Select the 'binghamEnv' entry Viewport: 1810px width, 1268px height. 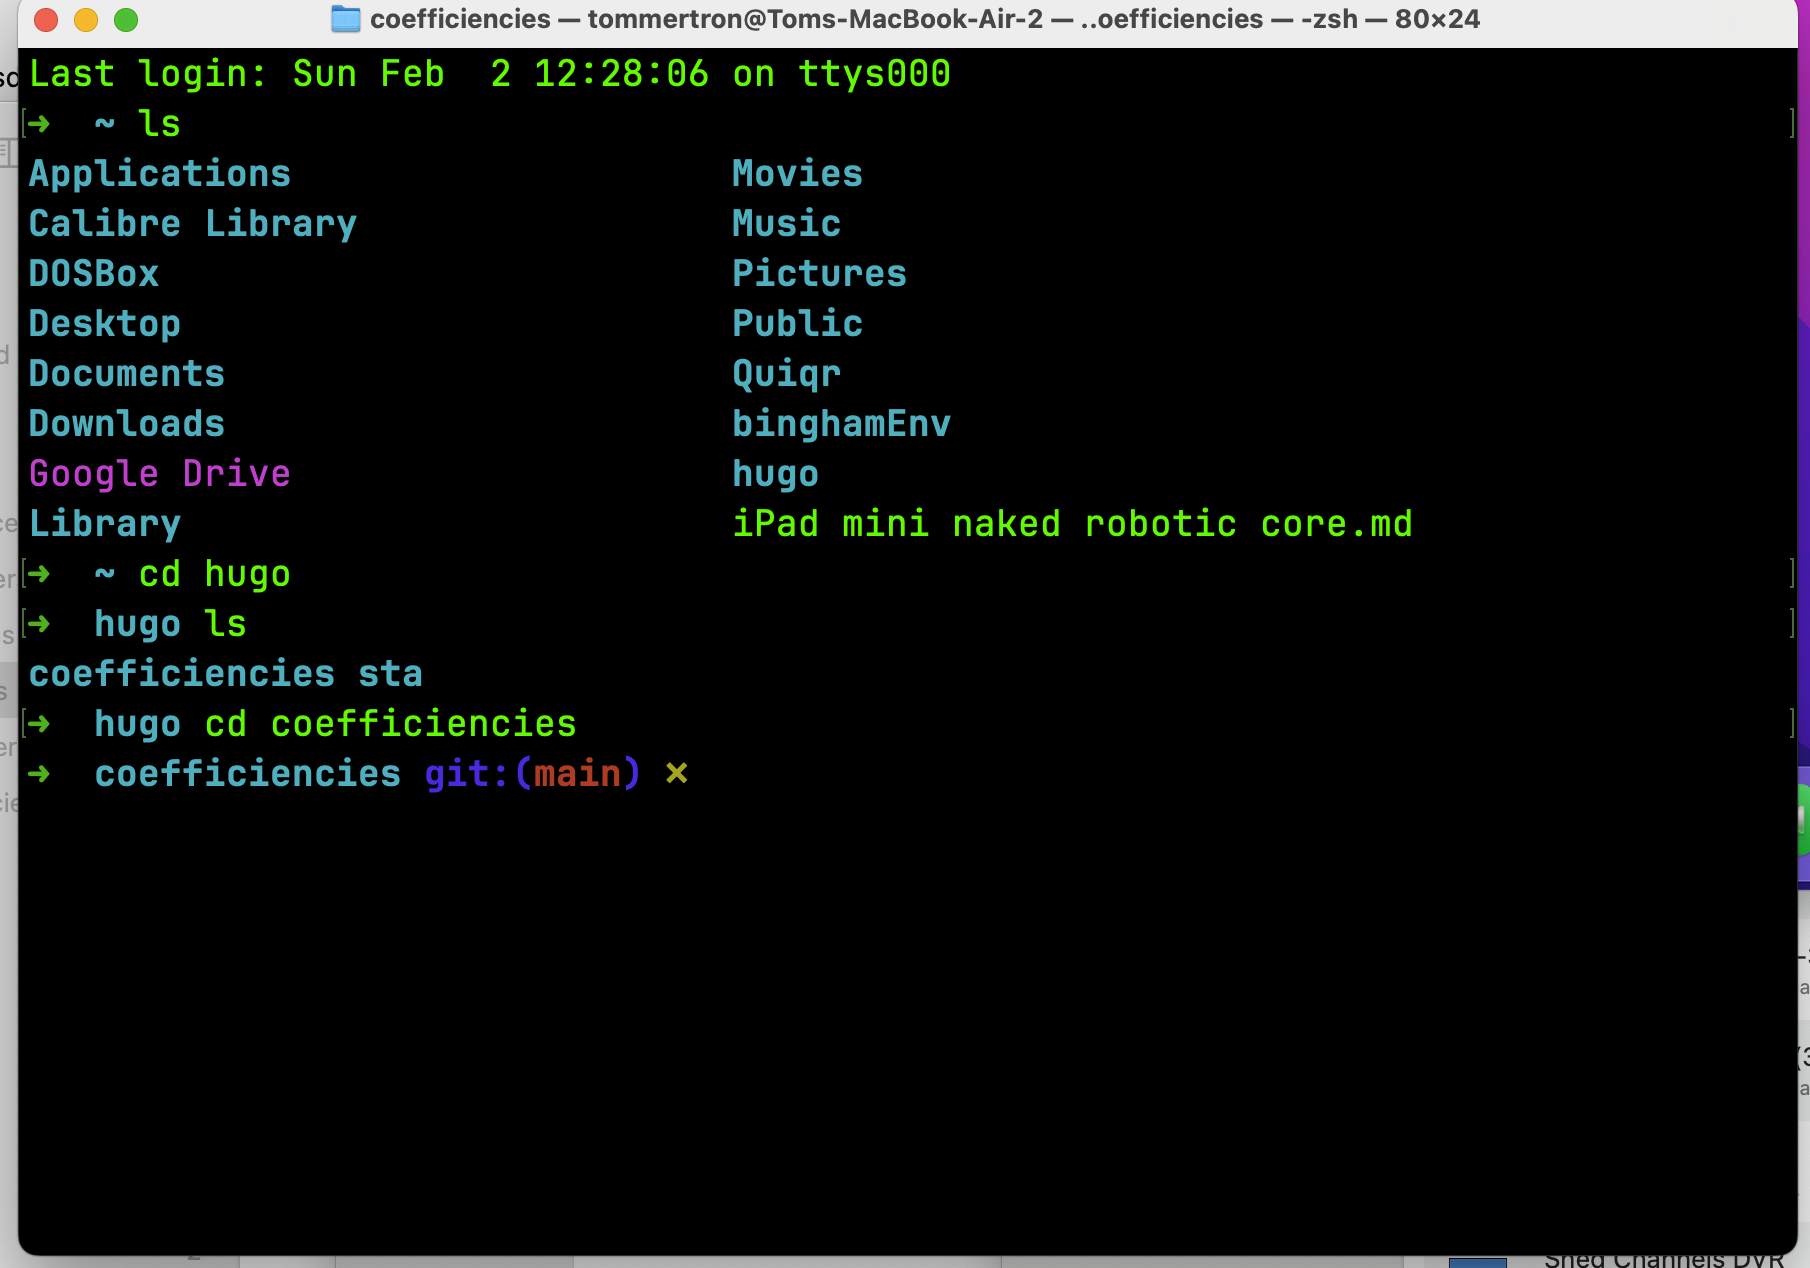[x=841, y=423]
